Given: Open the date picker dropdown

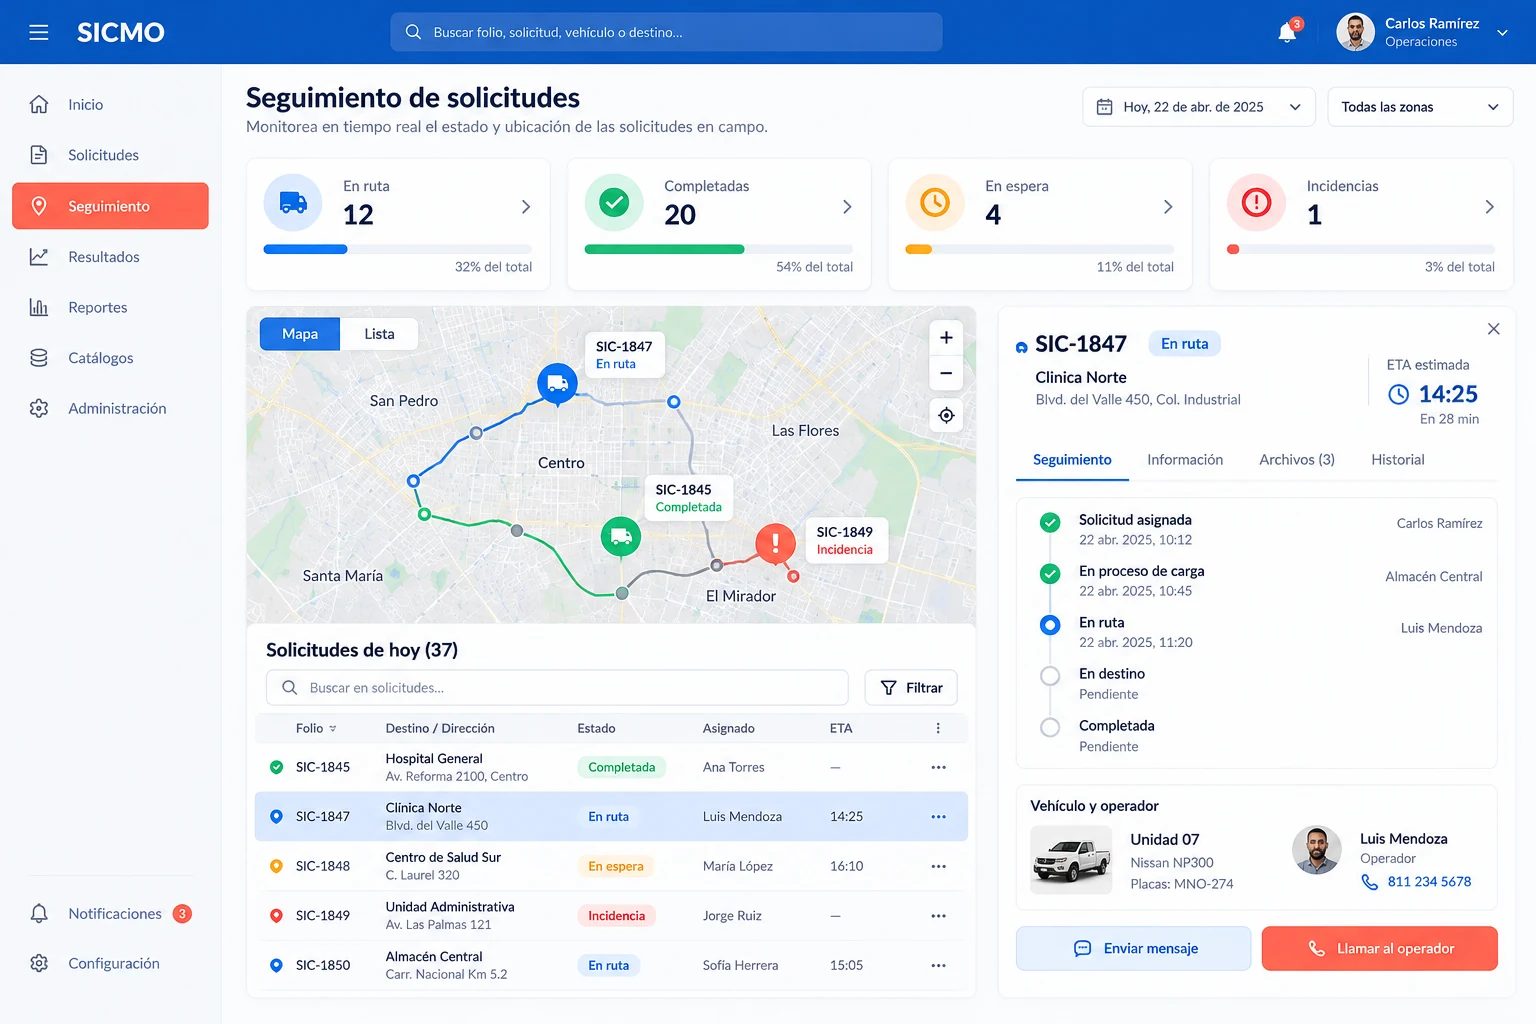Looking at the screenshot, I should coord(1198,107).
